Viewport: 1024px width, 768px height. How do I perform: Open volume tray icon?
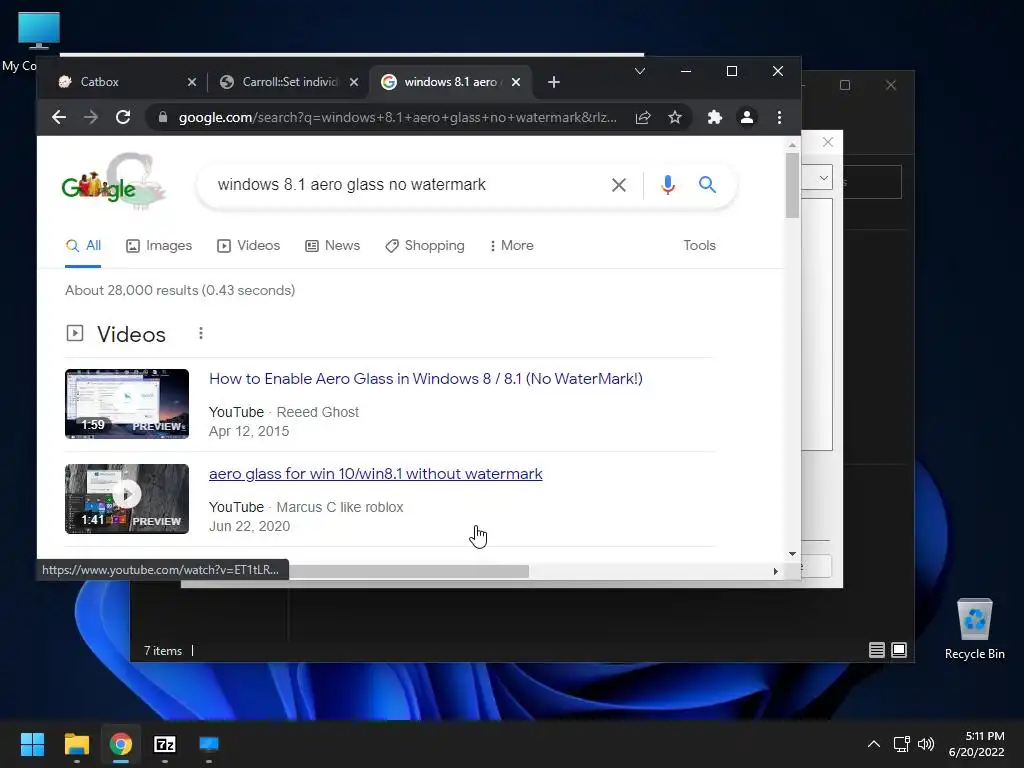925,744
